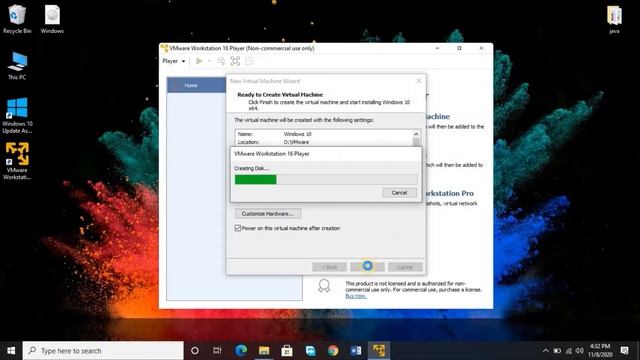Toggle Power on this virtual machine after creation
This screenshot has width=640, height=360.
(287, 228)
